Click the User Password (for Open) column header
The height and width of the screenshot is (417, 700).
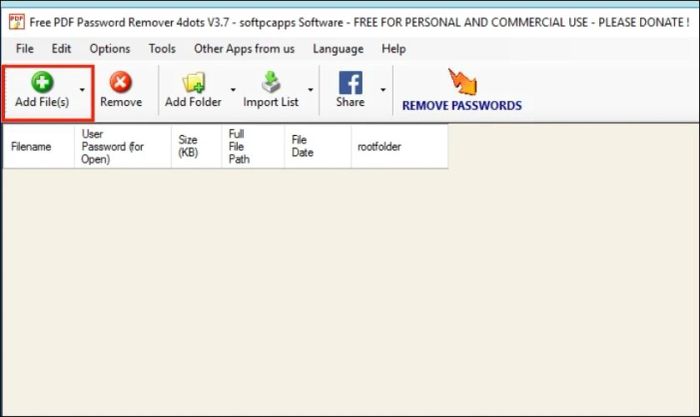click(123, 146)
